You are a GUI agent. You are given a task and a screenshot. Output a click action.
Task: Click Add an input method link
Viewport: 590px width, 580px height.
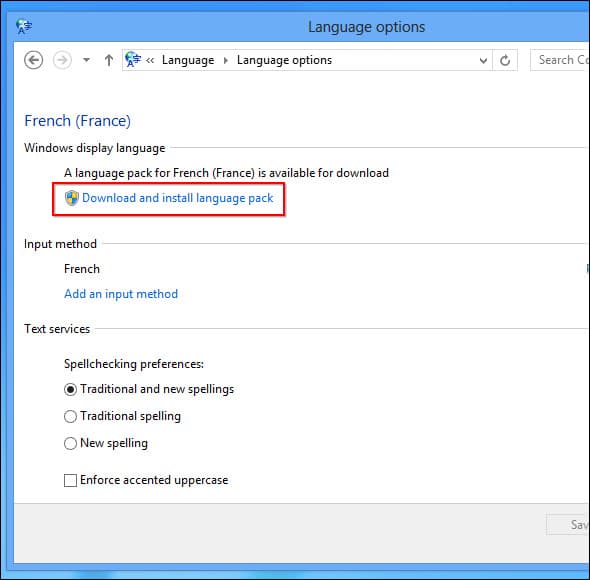click(x=121, y=294)
